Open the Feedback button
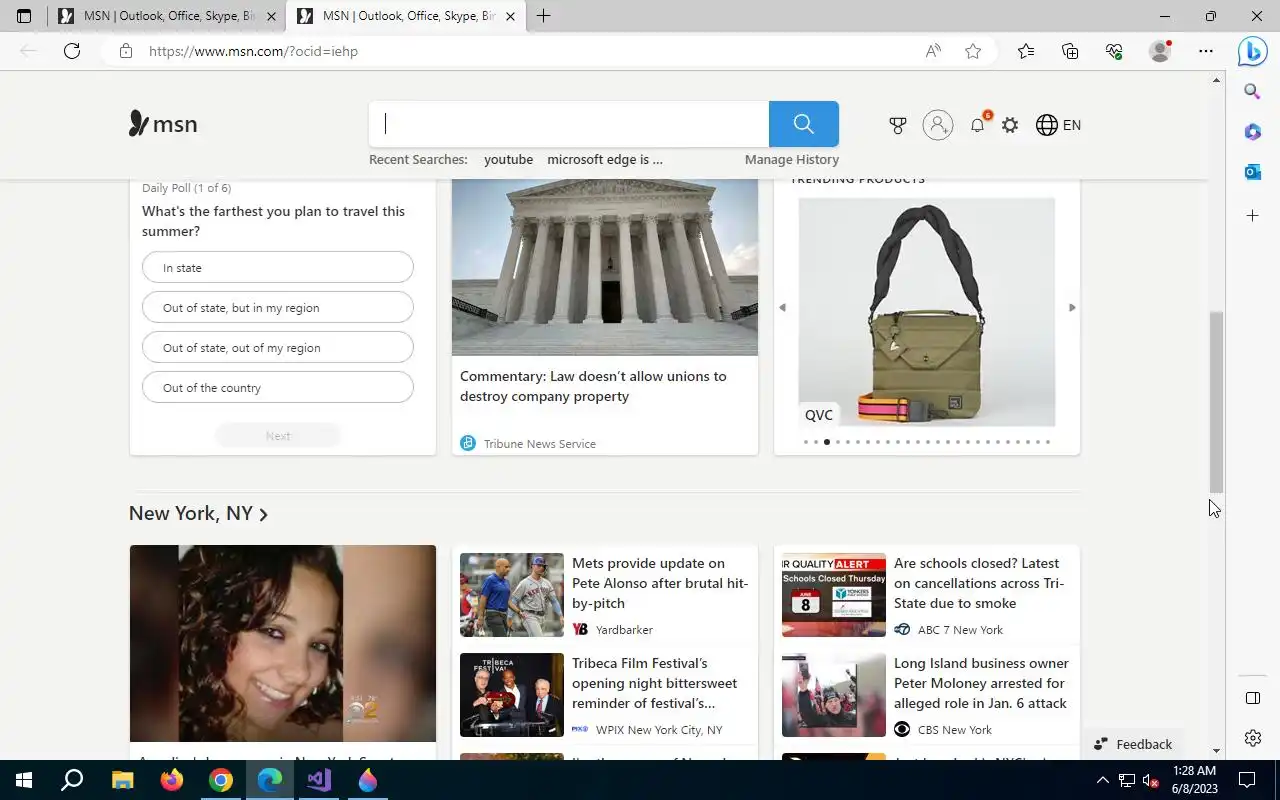Screen dimensions: 1280x800 pos(1133,744)
